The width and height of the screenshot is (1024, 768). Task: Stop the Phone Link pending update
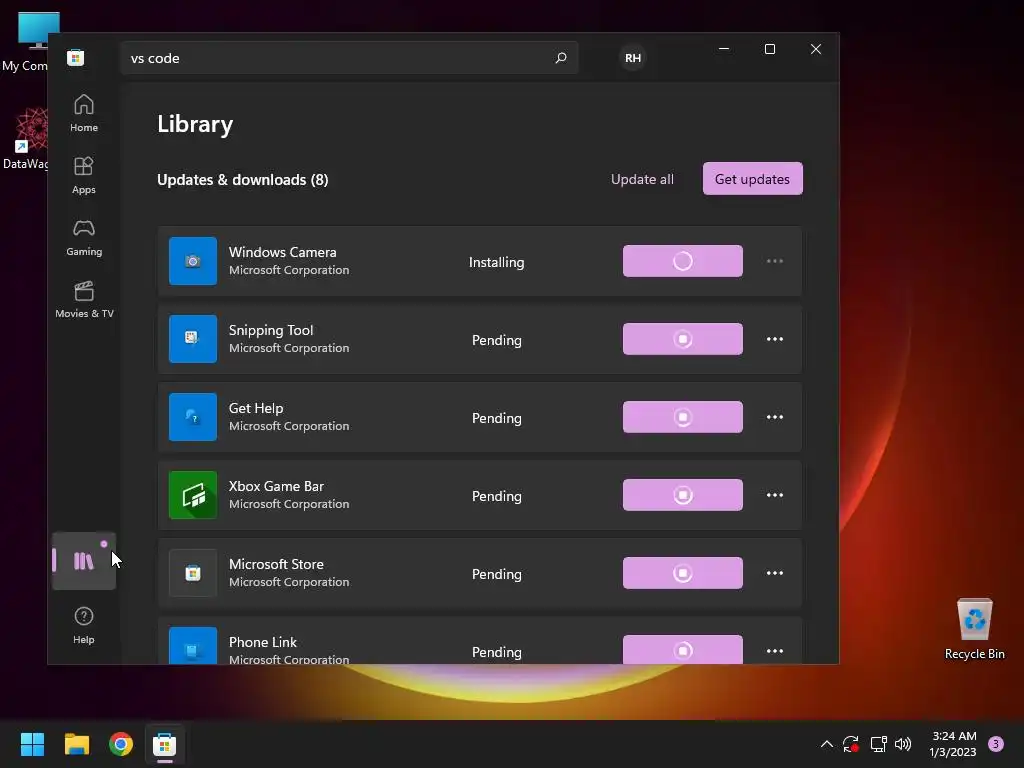(682, 650)
